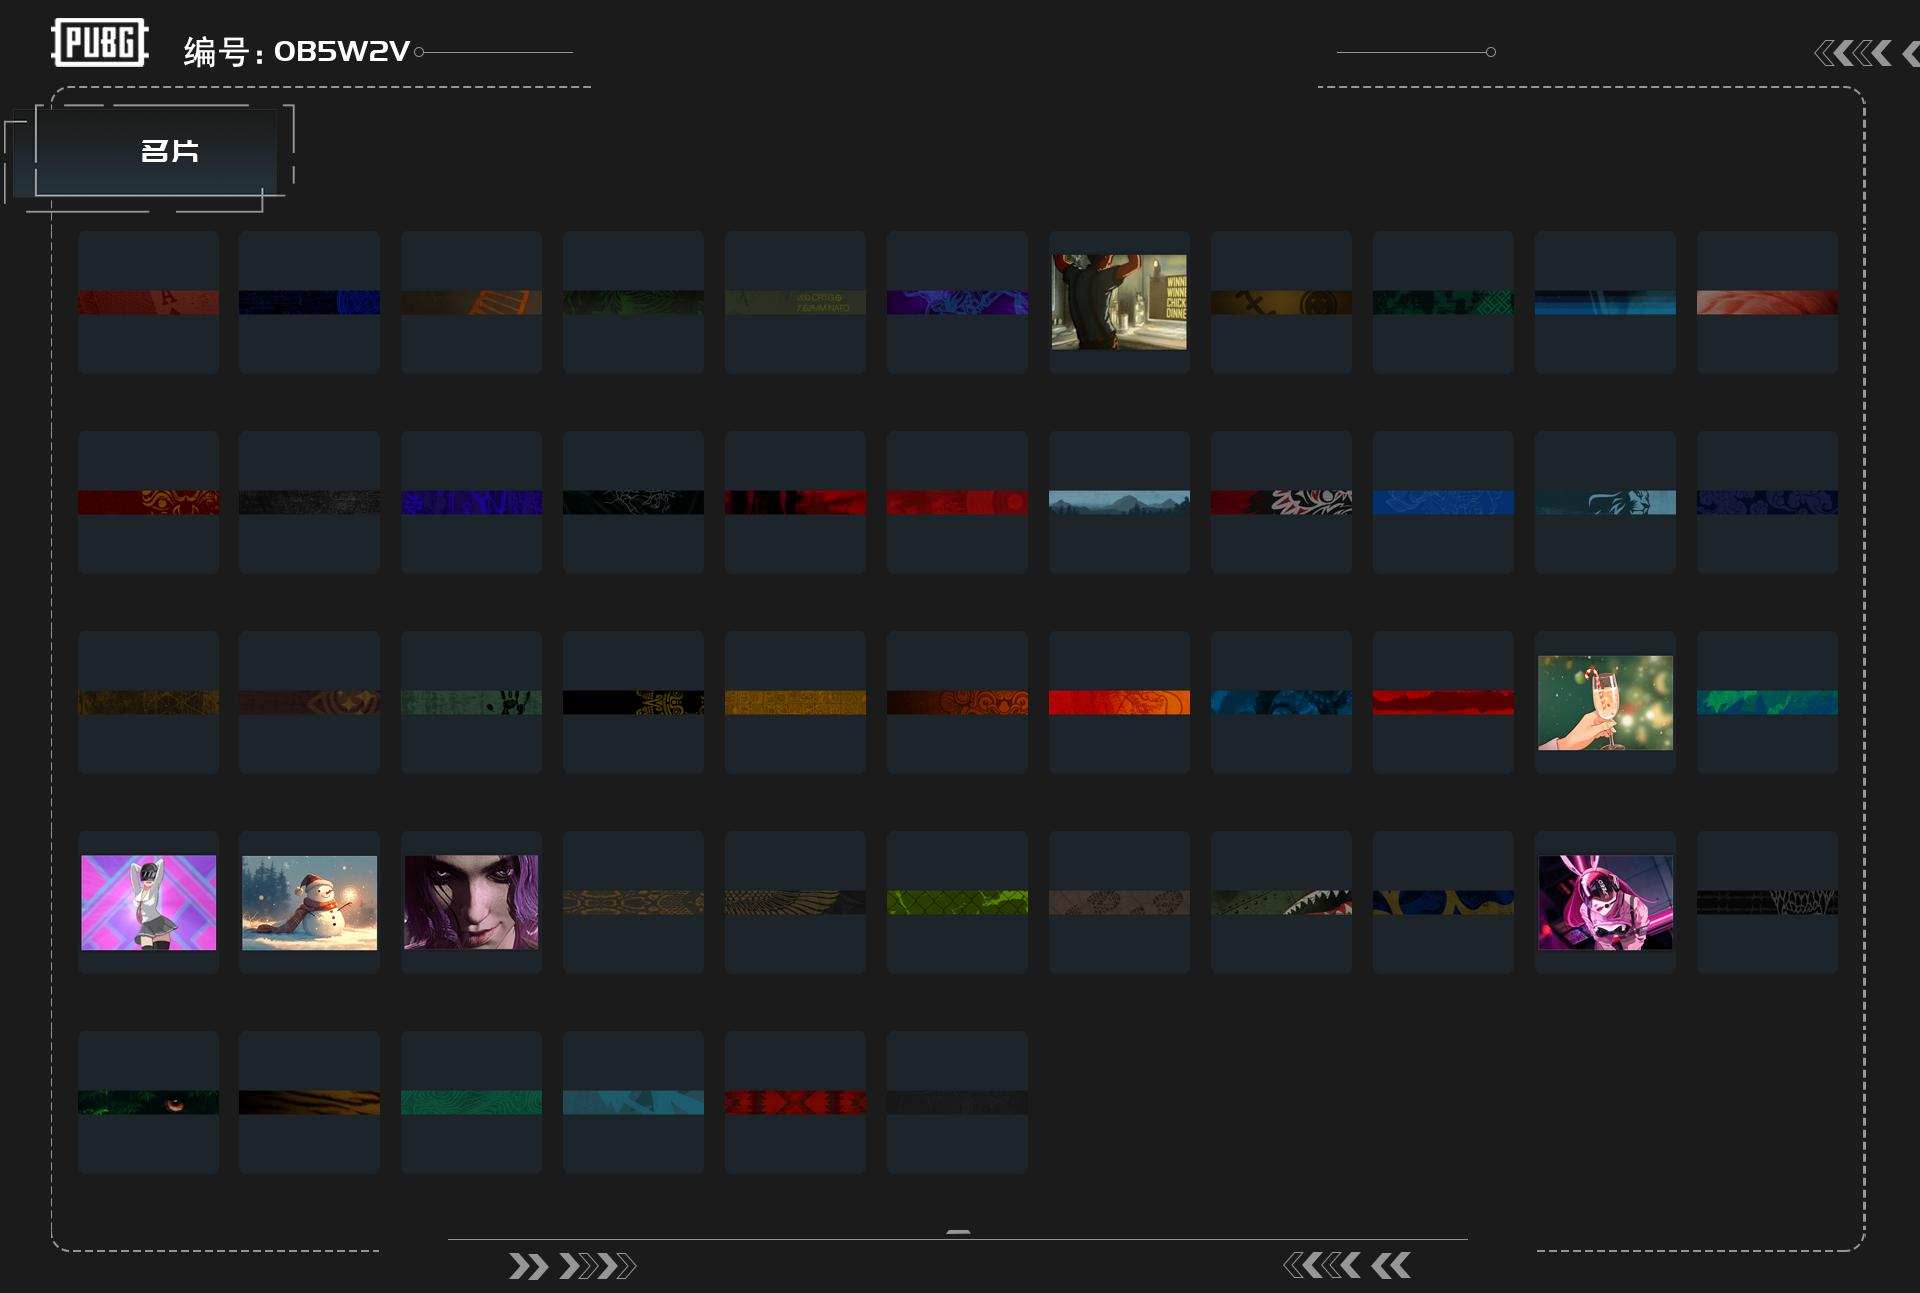Image resolution: width=1920 pixels, height=1293 pixels.
Task: Open the anime girl on pink background namecard
Action: [148, 902]
